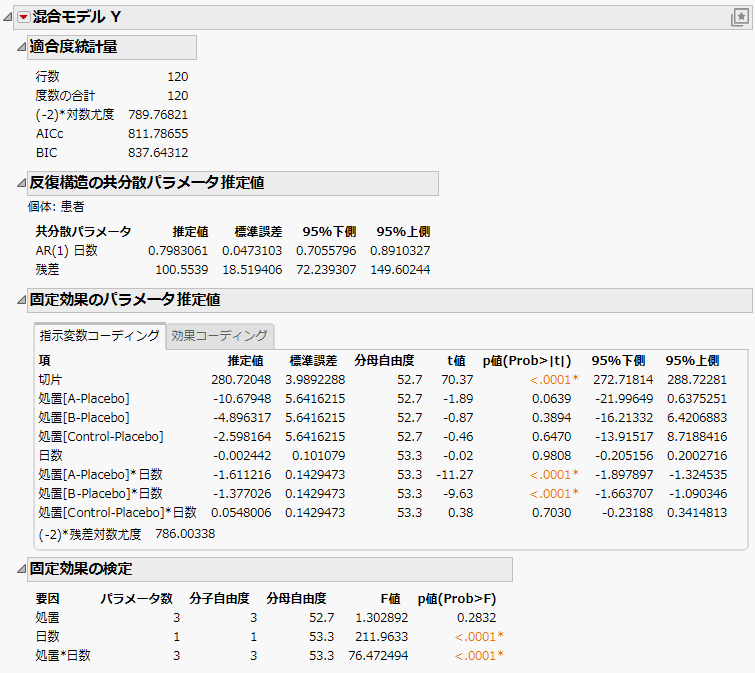Click the 残差 estimate 100.5539

click(x=182, y=270)
